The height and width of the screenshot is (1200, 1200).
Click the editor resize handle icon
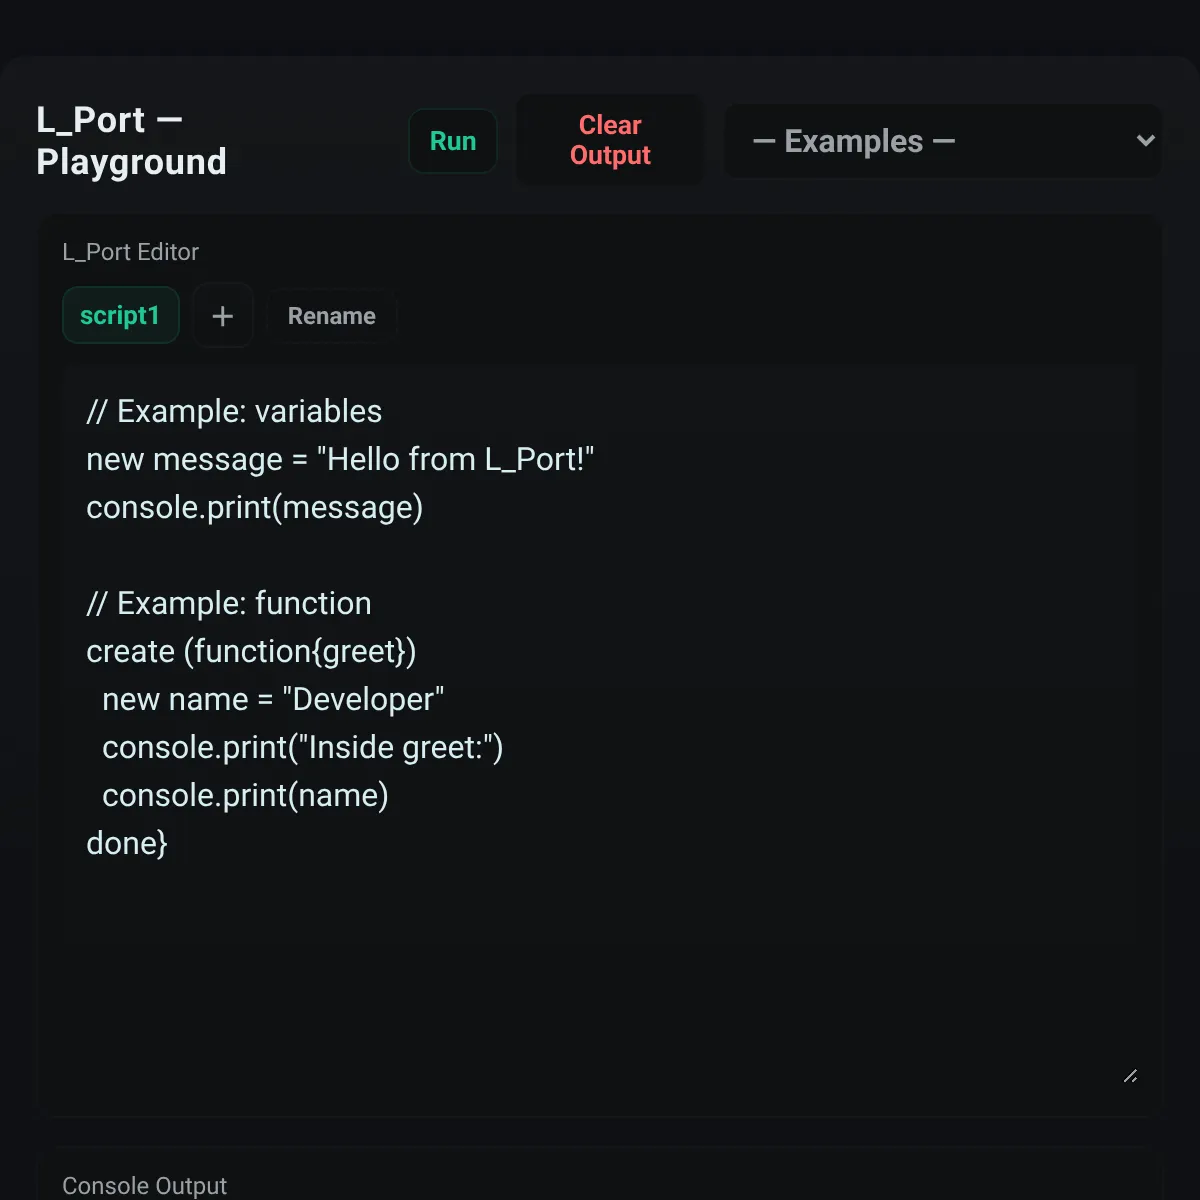pos(1130,1076)
